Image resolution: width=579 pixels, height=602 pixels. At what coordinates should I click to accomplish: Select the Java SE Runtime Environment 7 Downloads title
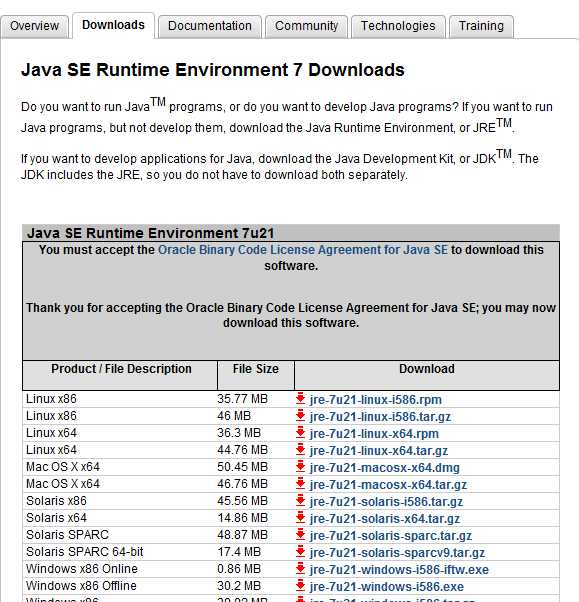[x=213, y=70]
